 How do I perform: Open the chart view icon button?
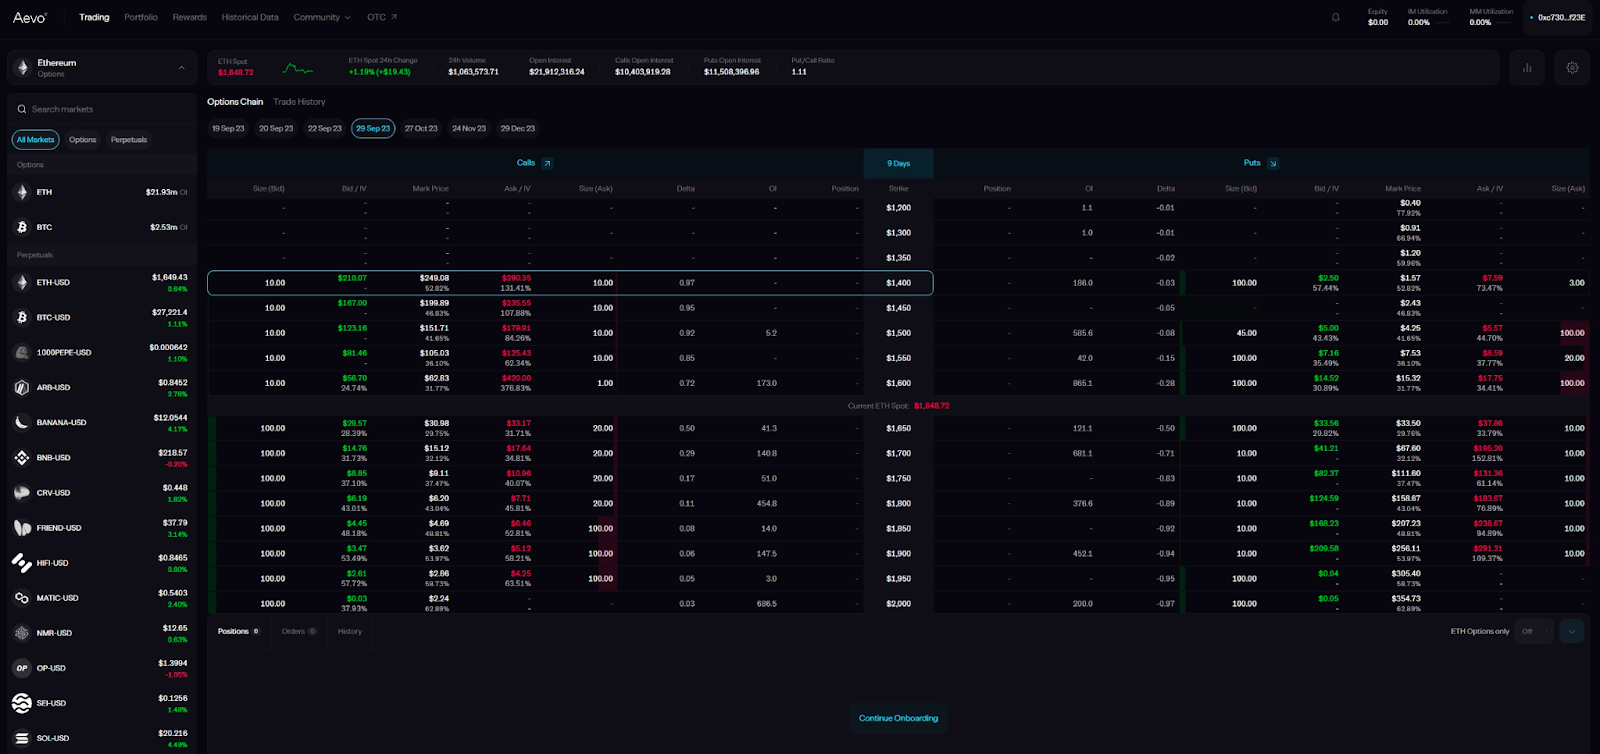click(1527, 68)
